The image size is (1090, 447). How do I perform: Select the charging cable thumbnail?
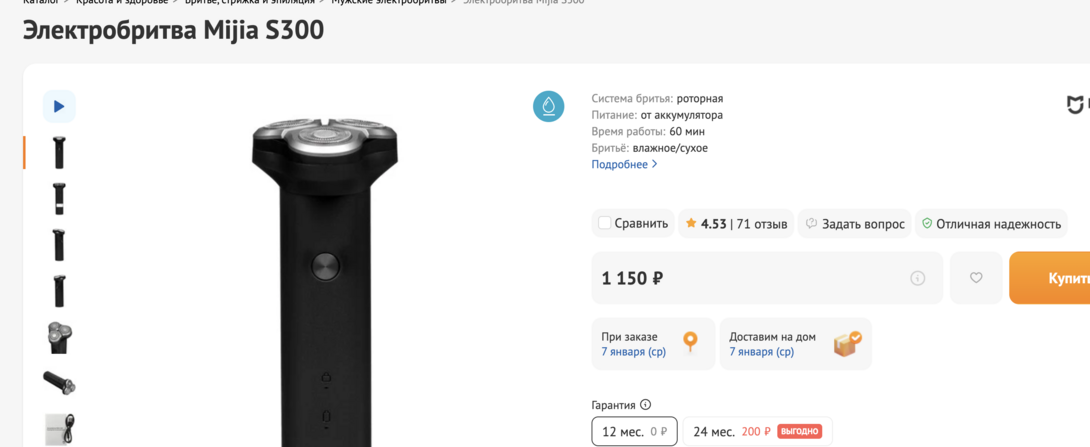click(59, 430)
